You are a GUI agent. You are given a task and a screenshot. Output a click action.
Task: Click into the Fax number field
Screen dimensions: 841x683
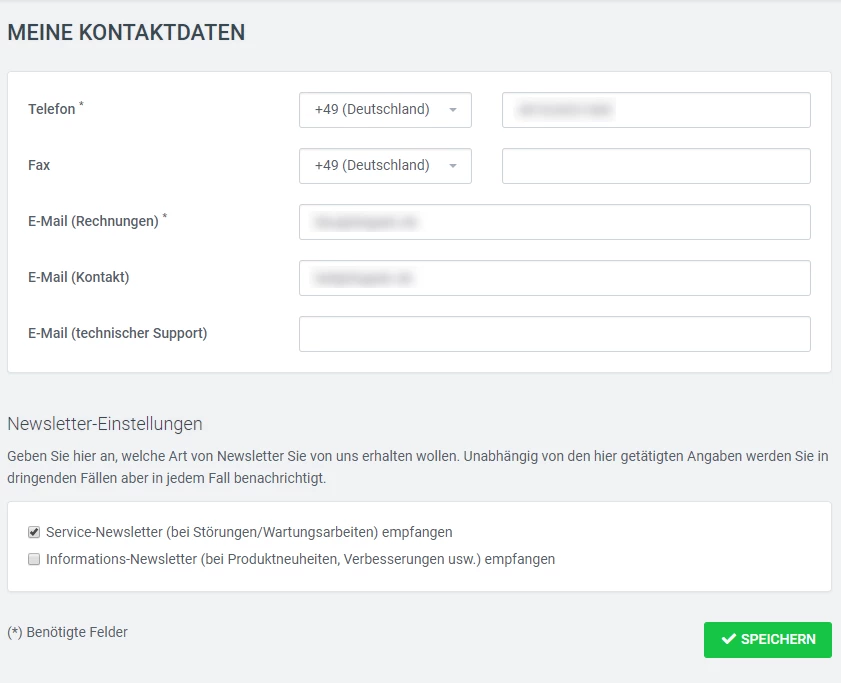656,166
